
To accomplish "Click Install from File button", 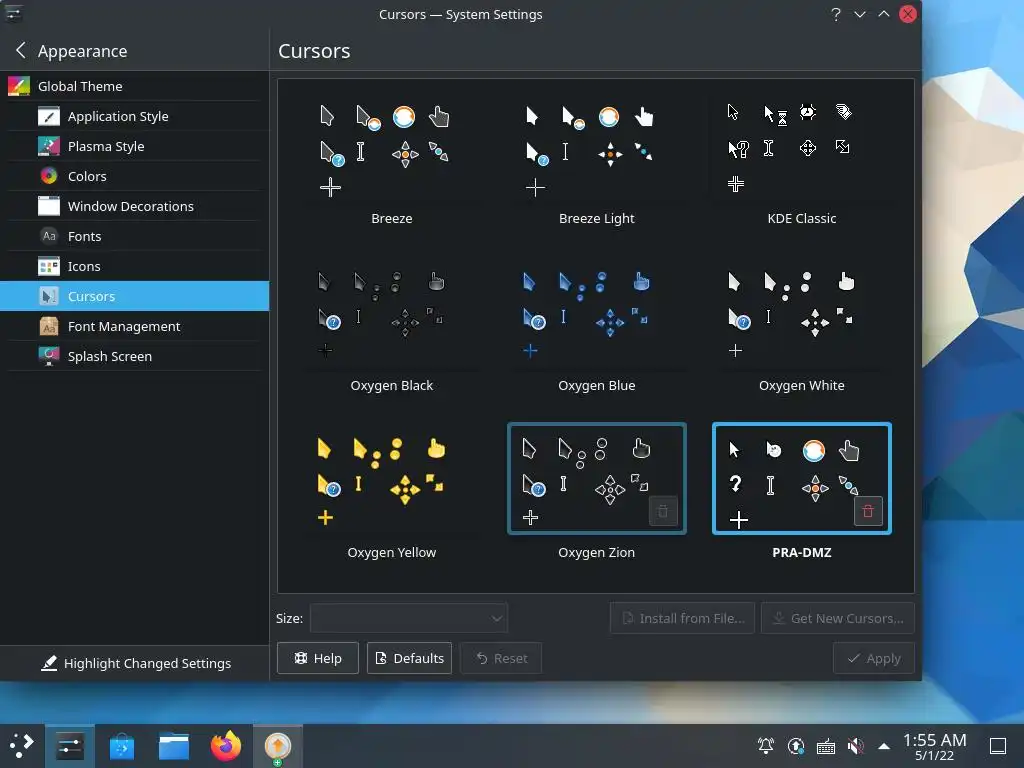I will (x=682, y=618).
